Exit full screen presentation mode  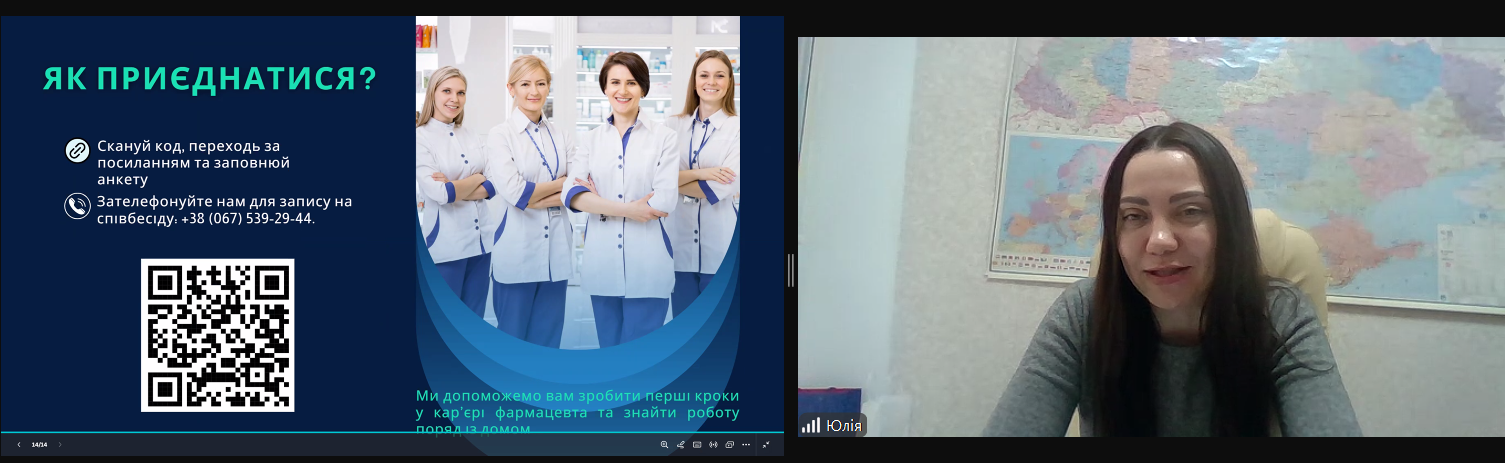click(766, 444)
